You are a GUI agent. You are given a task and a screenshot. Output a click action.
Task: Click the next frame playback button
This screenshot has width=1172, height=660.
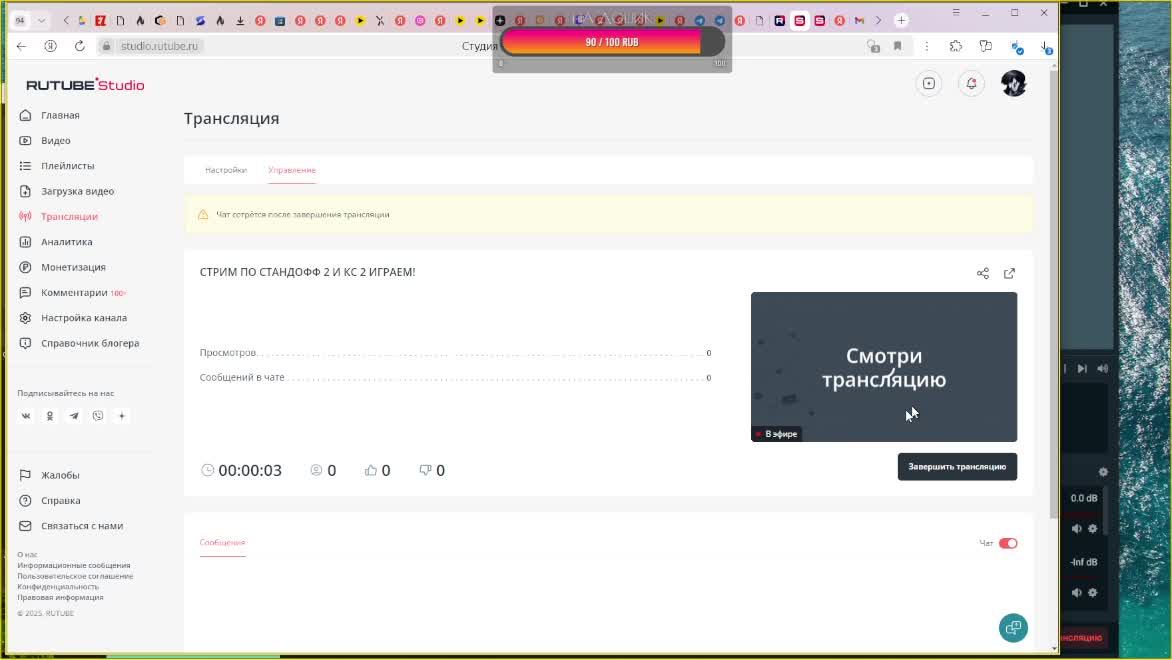pos(1082,368)
